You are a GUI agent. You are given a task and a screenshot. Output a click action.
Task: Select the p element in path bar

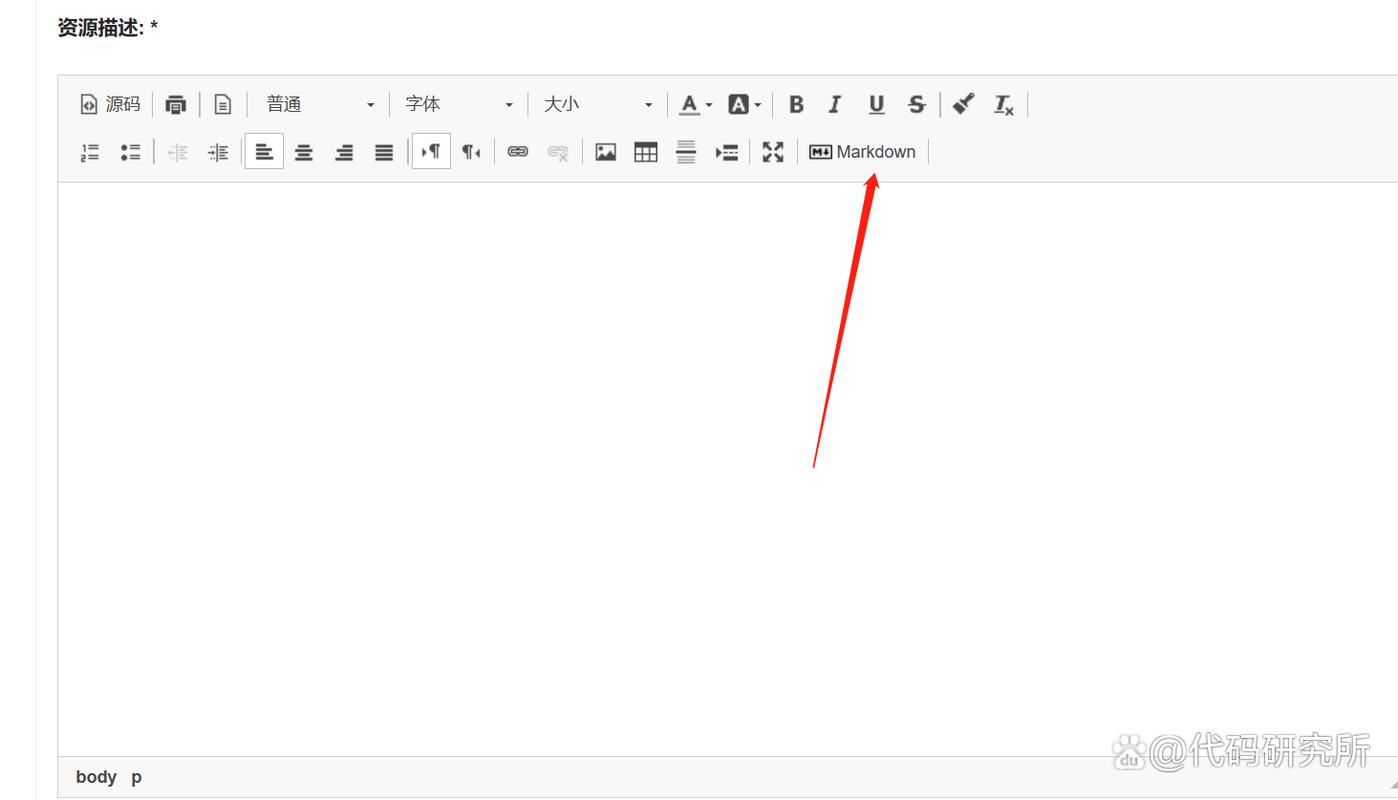[136, 777]
